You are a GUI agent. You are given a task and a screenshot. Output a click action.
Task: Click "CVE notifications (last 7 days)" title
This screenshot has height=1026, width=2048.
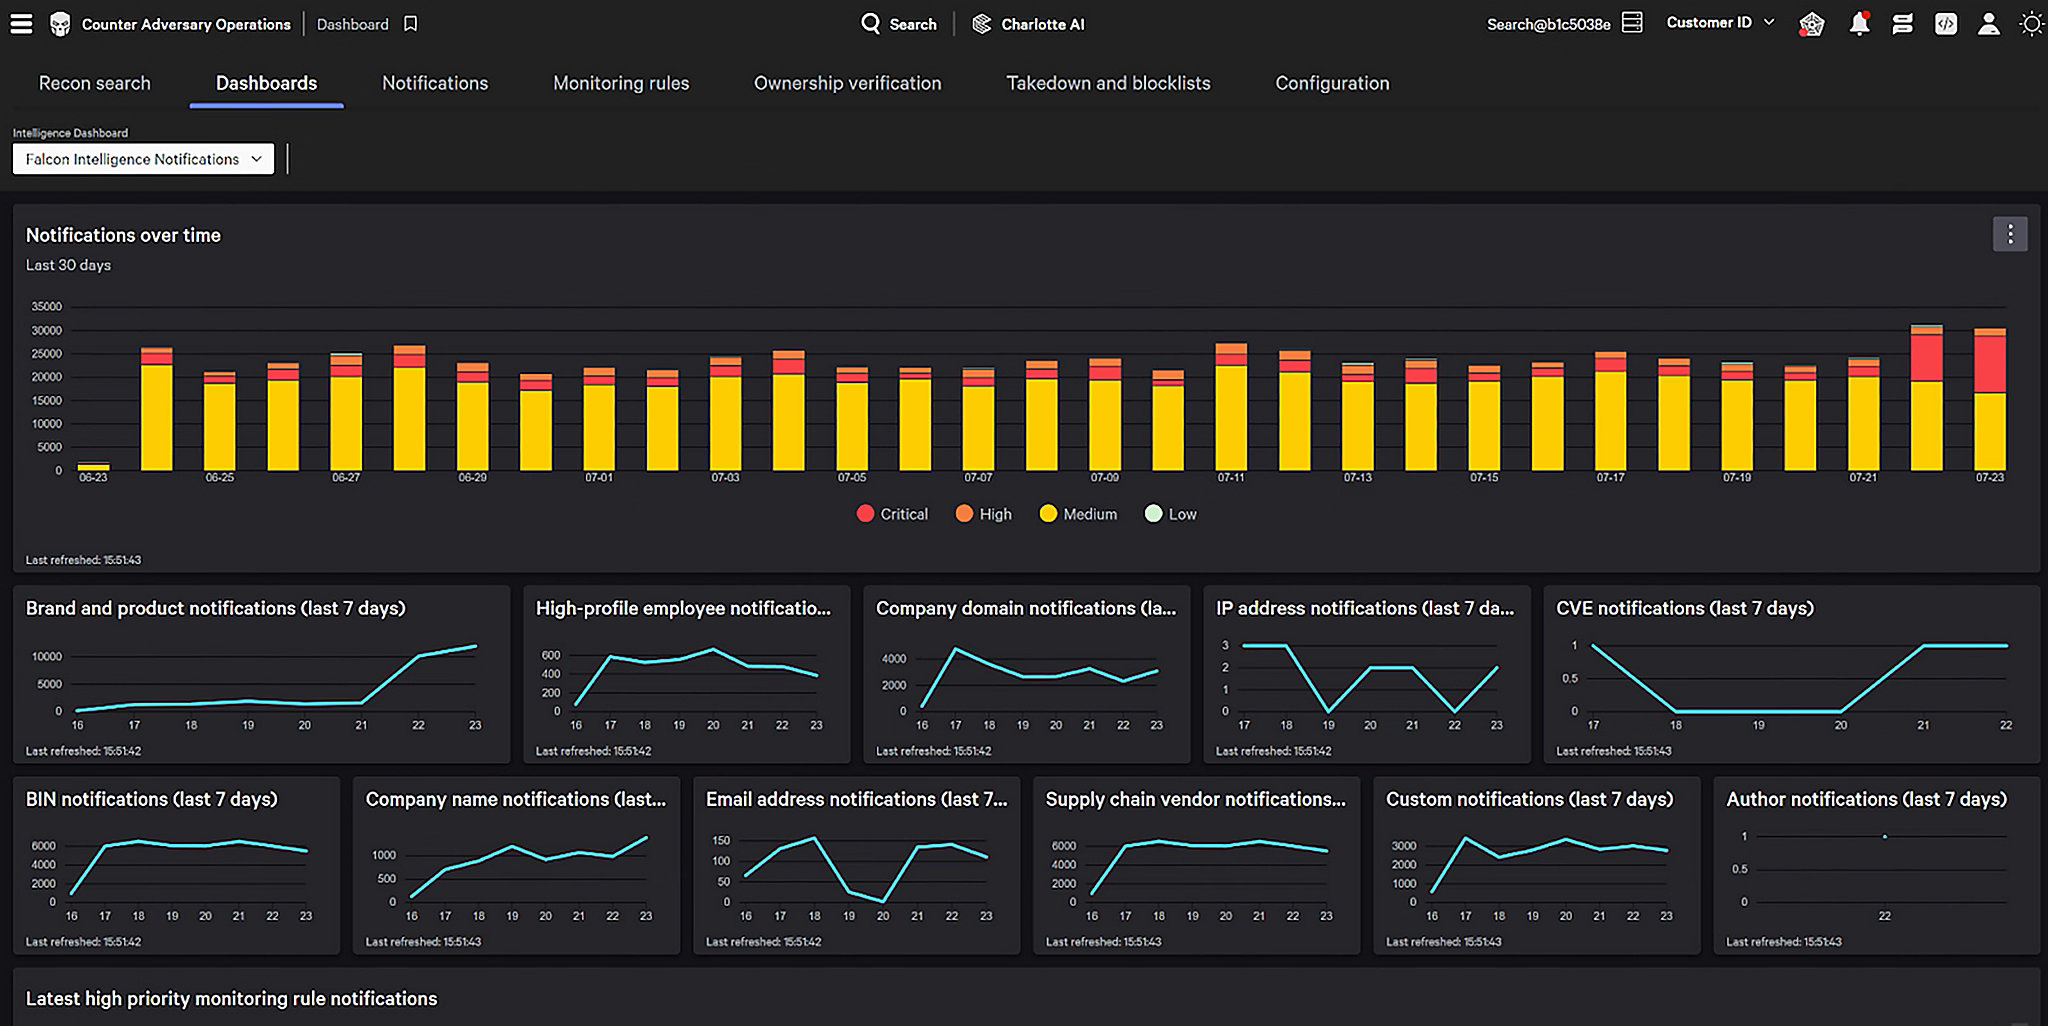click(1685, 608)
